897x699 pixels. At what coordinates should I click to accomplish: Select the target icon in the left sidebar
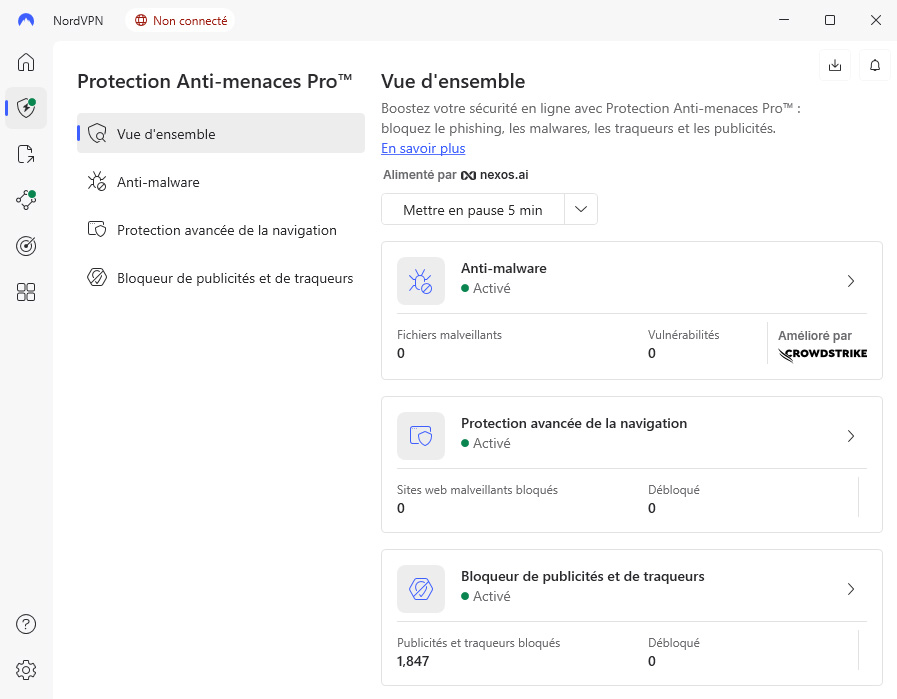[x=26, y=245]
